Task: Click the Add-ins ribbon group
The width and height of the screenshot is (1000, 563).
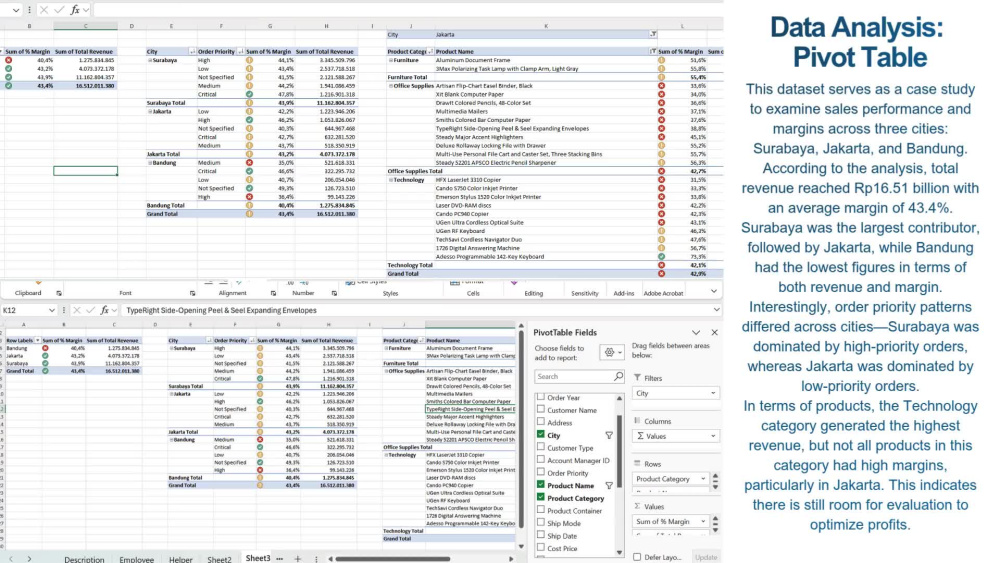Action: click(624, 293)
